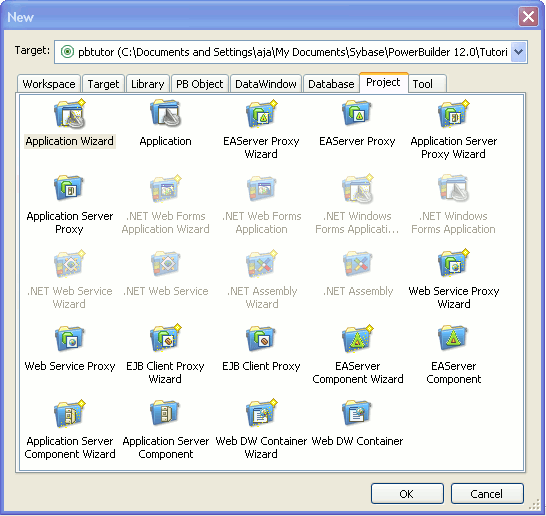Pick the EAServer Proxy icon
546x516 pixels.
tap(357, 113)
